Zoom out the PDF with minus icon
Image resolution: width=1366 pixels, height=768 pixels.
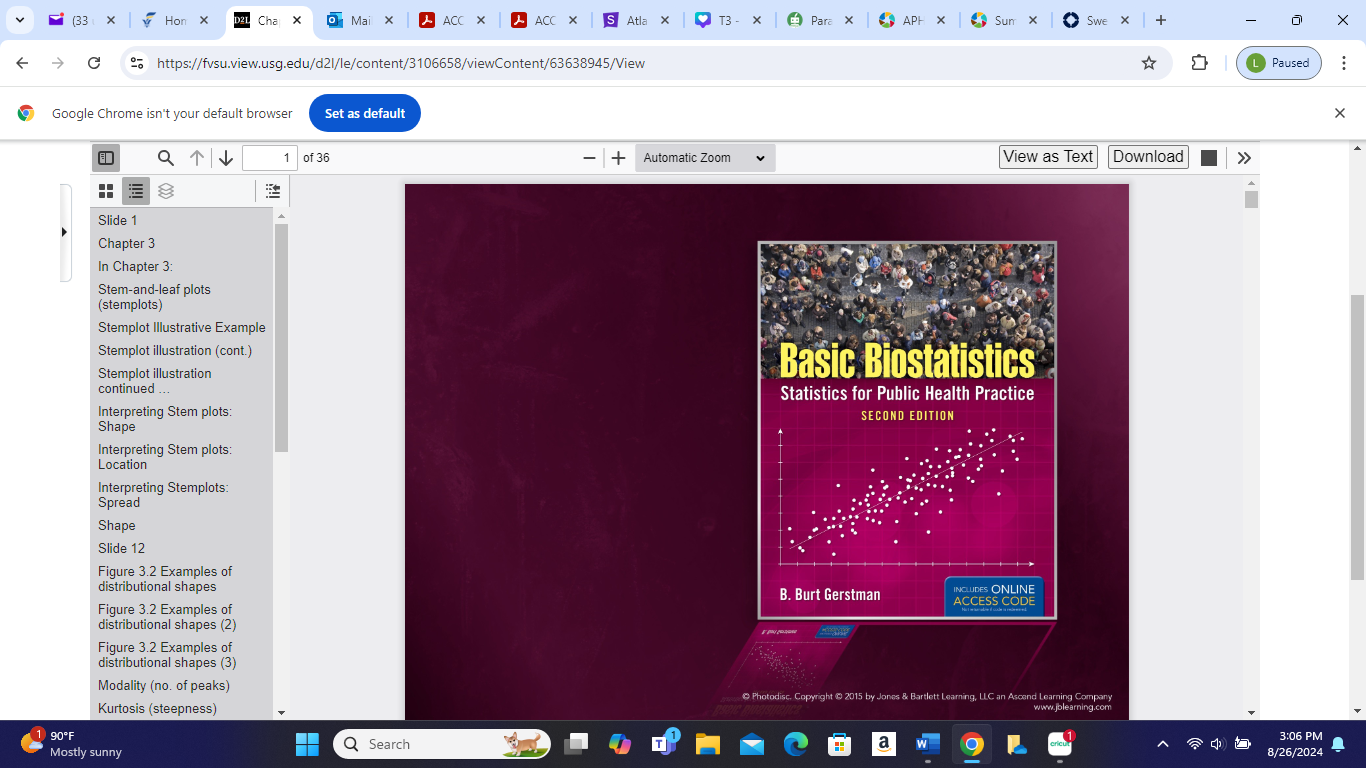(x=590, y=158)
